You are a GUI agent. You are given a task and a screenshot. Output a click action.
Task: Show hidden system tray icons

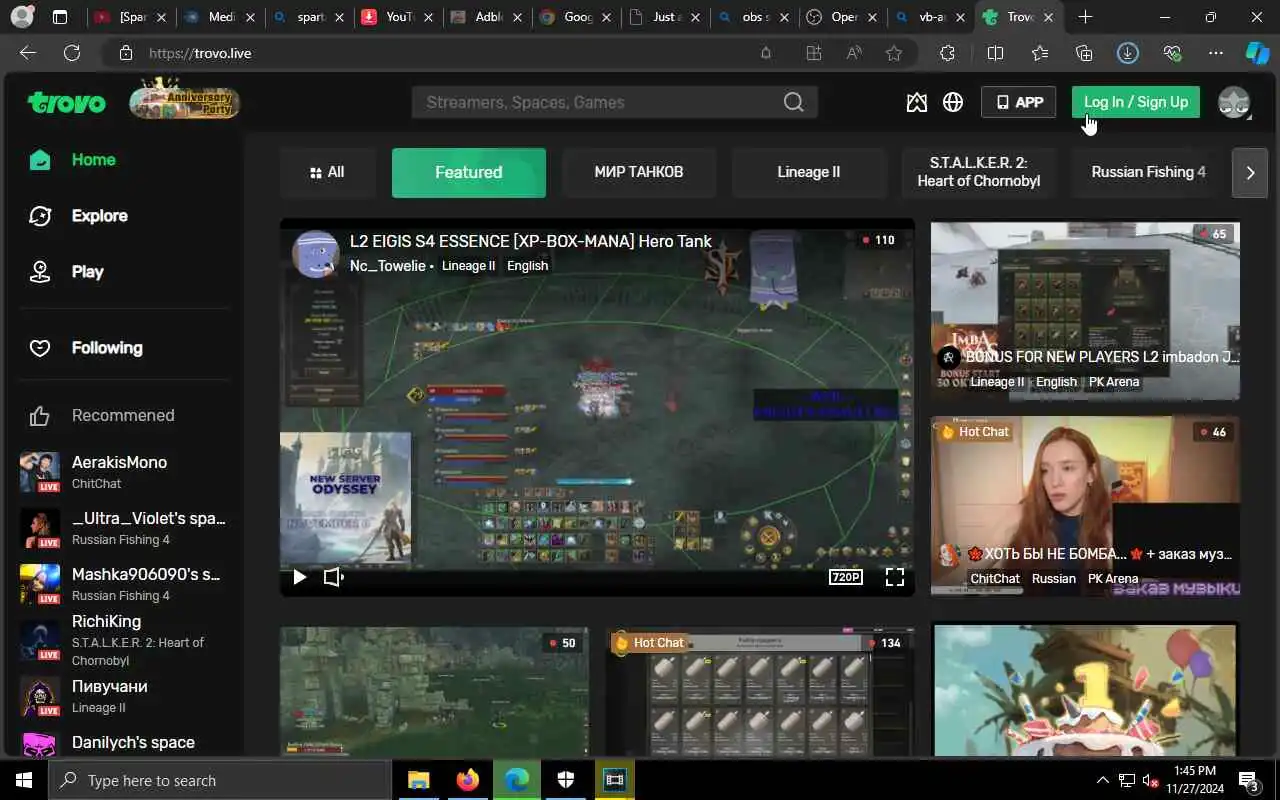point(1103,780)
